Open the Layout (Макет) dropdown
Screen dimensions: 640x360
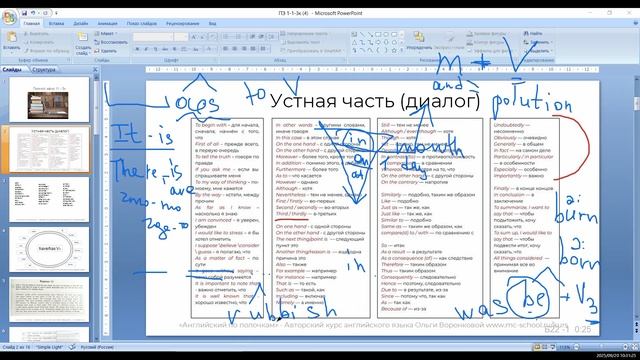[x=106, y=33]
